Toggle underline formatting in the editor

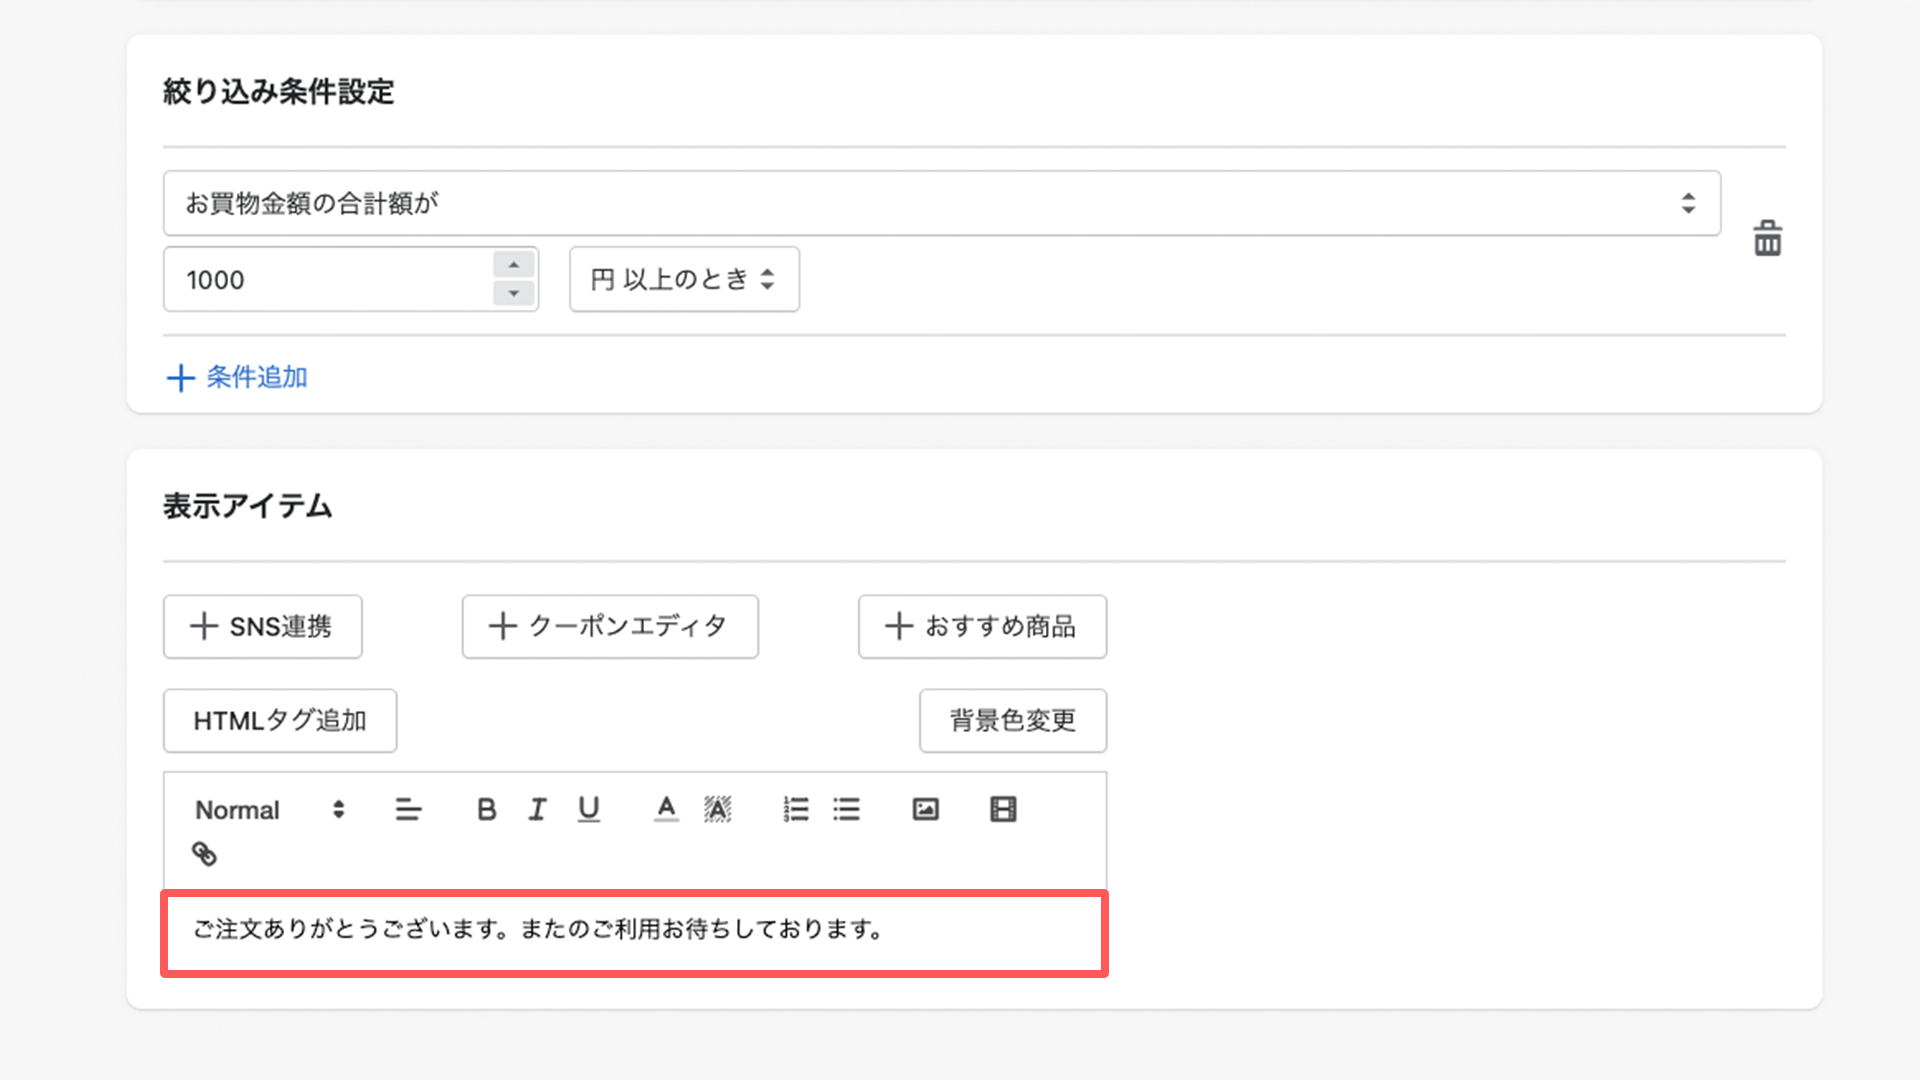tap(589, 809)
